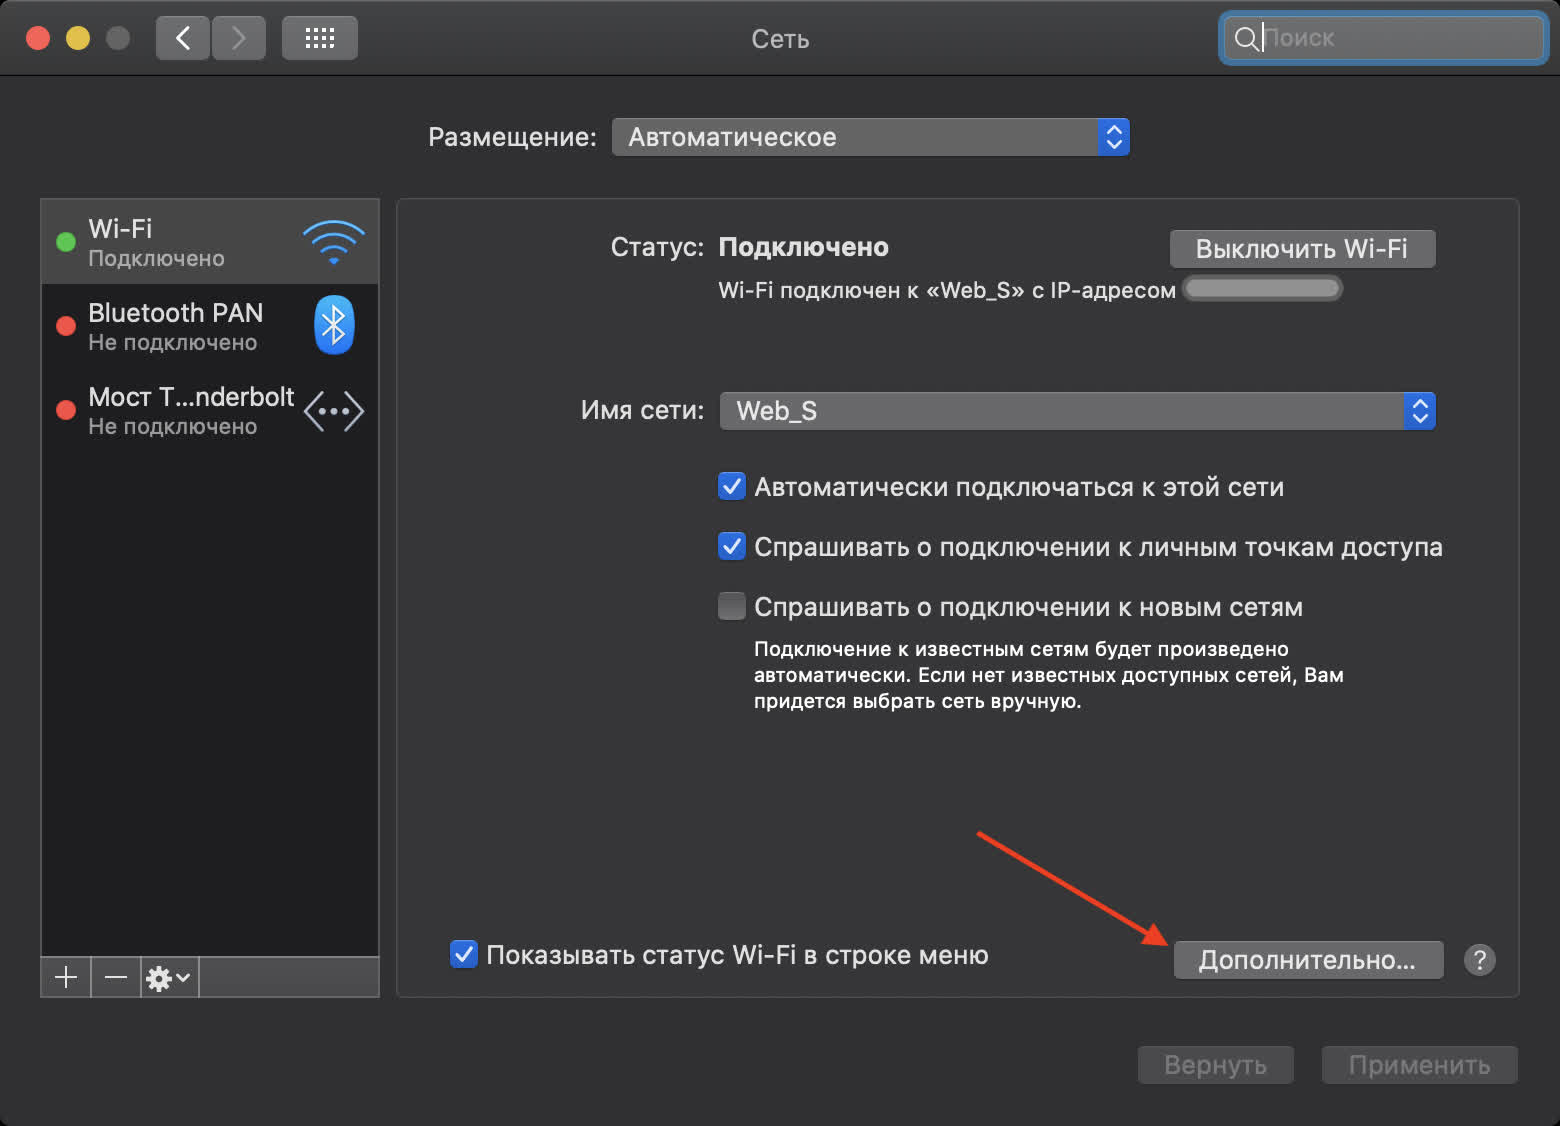Click the Thunderbolt bridge arrows icon
1560x1126 pixels.
333,411
